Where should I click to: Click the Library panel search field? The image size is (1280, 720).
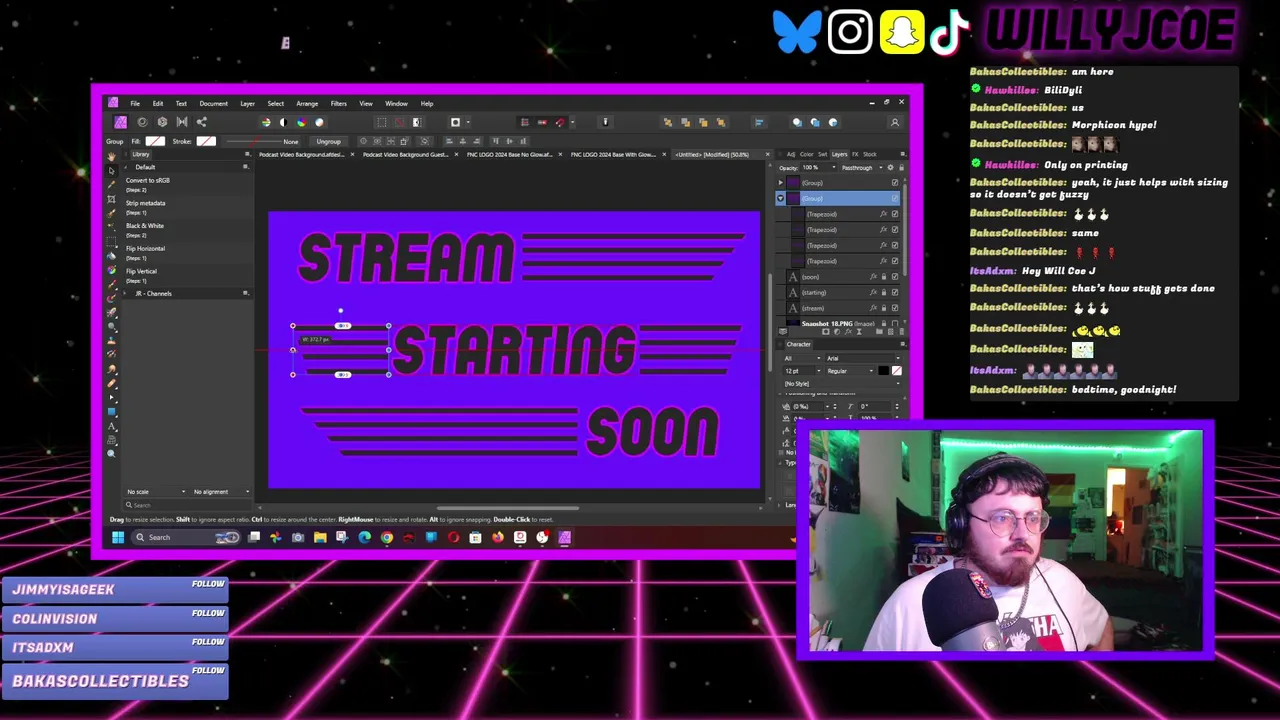coord(185,505)
